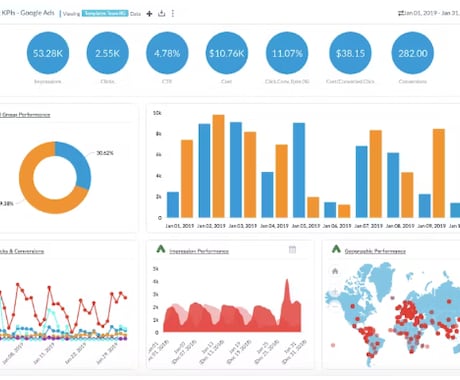Viewport: 460px width, 380px height.
Task: Click the Google Ads logo beside Impression Performance
Action: 161,249
